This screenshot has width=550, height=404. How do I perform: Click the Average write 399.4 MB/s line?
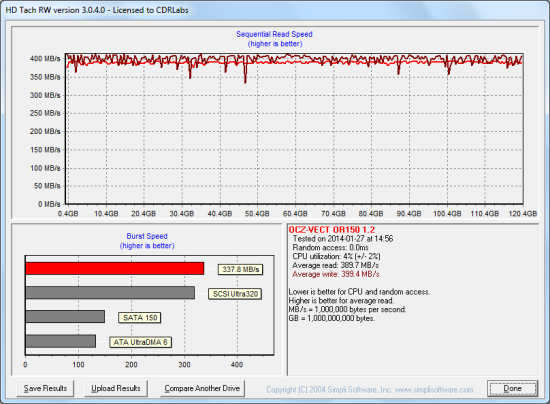[336, 274]
